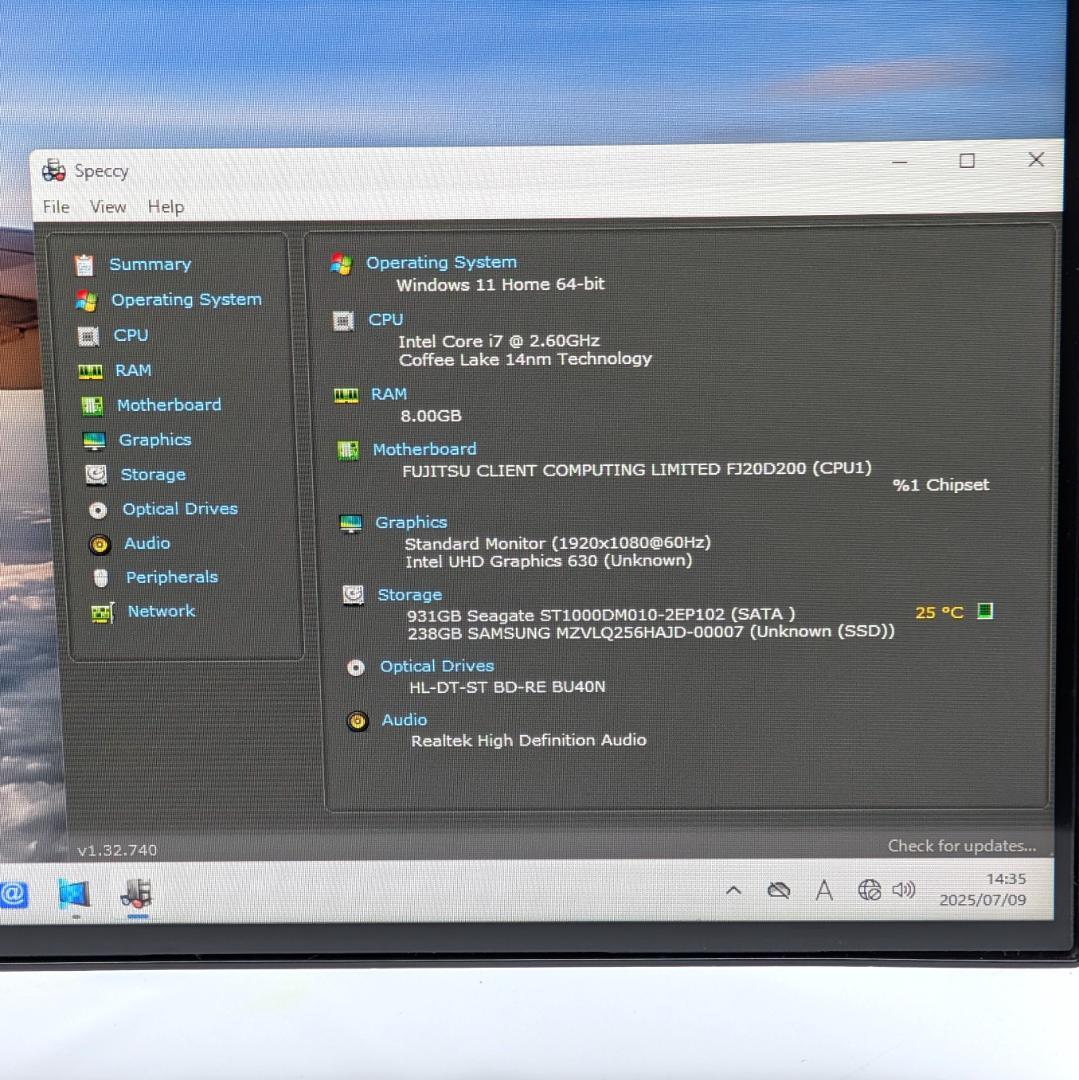Viewport: 1079px width, 1080px height.
Task: Click the green drive temperature indicator square
Action: [985, 611]
